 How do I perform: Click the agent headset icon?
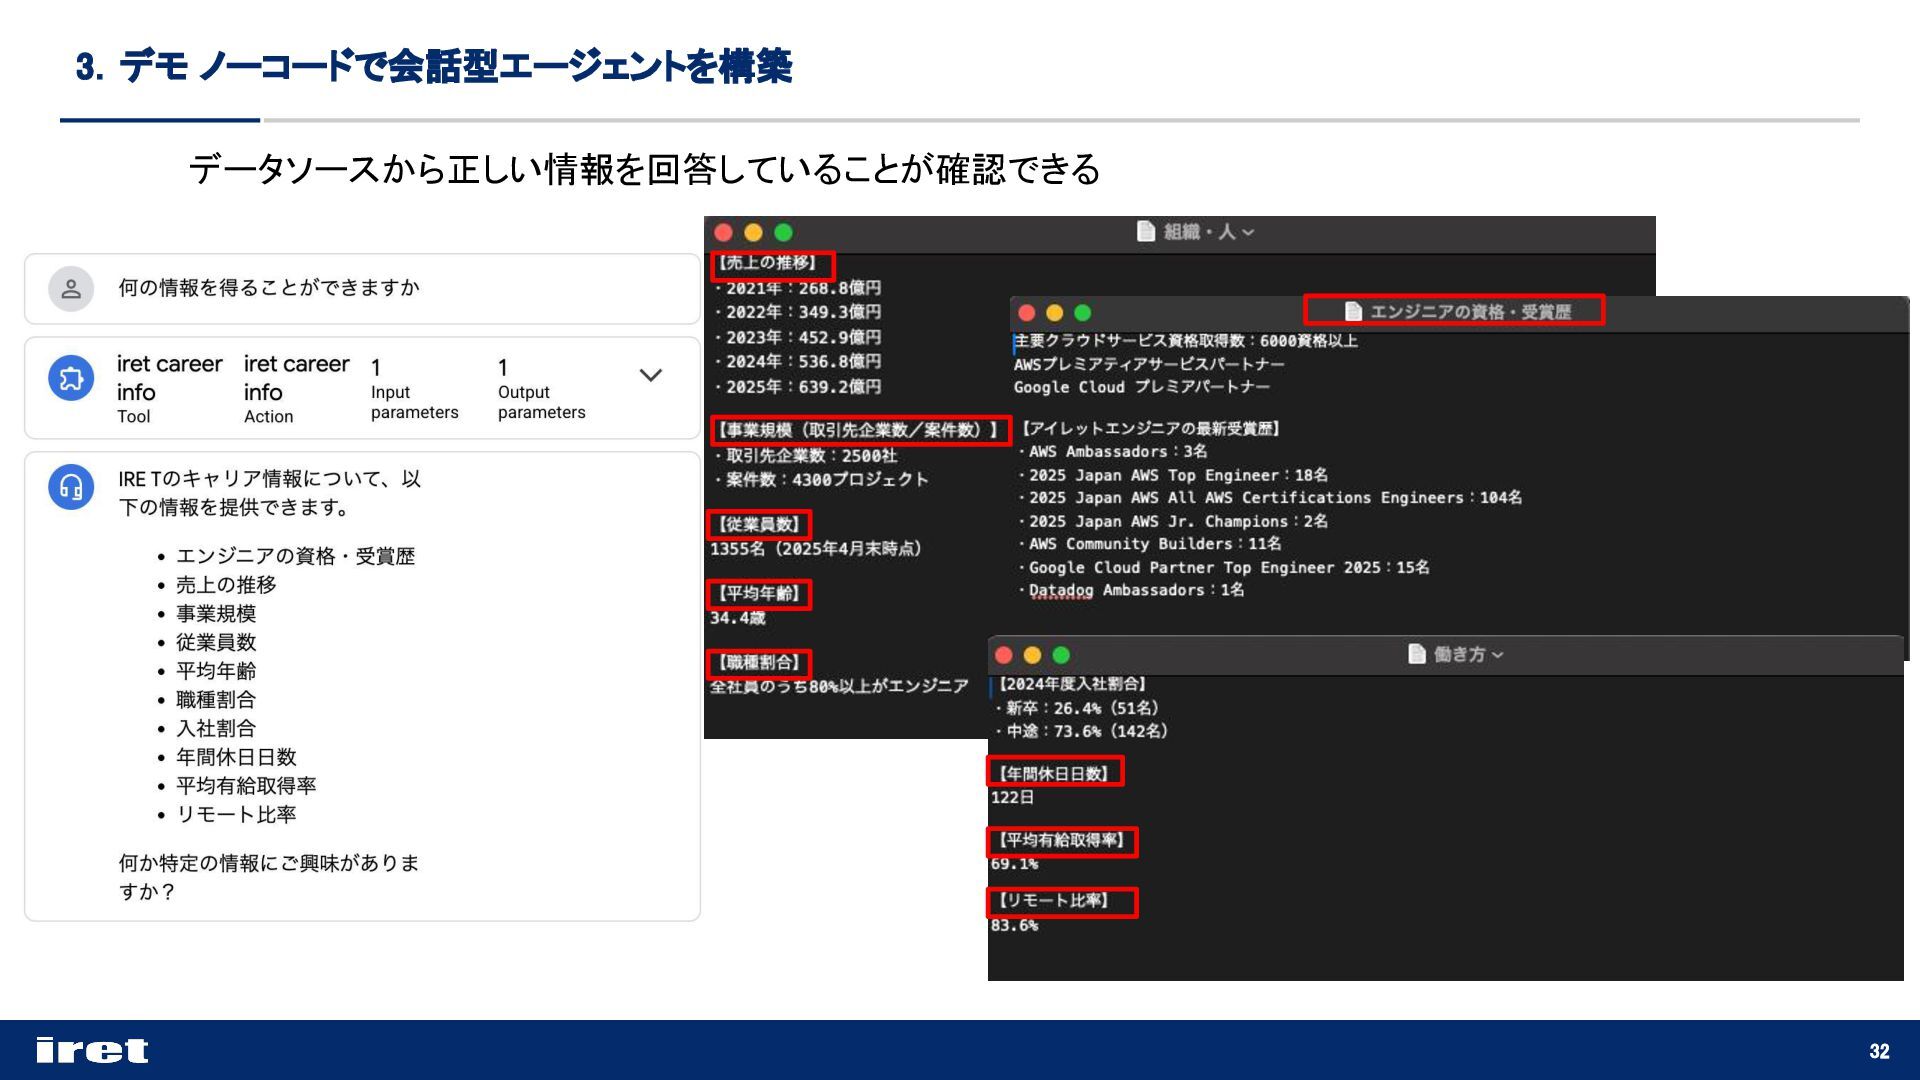(71, 487)
